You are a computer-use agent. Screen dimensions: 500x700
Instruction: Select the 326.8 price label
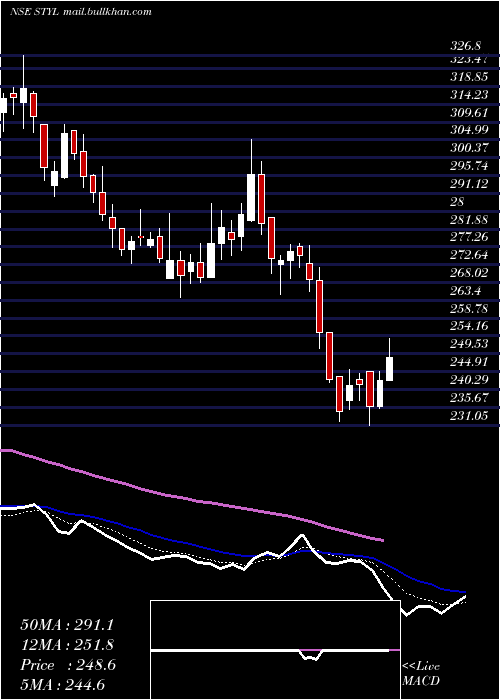click(466, 46)
